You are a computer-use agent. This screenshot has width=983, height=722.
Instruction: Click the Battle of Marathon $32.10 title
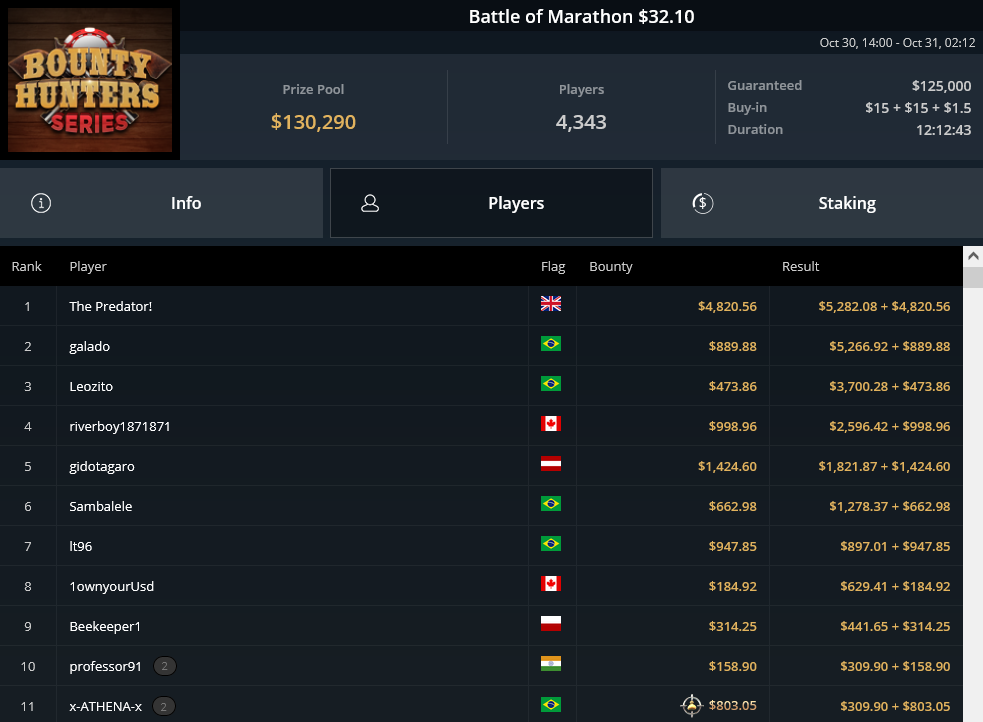tap(581, 16)
